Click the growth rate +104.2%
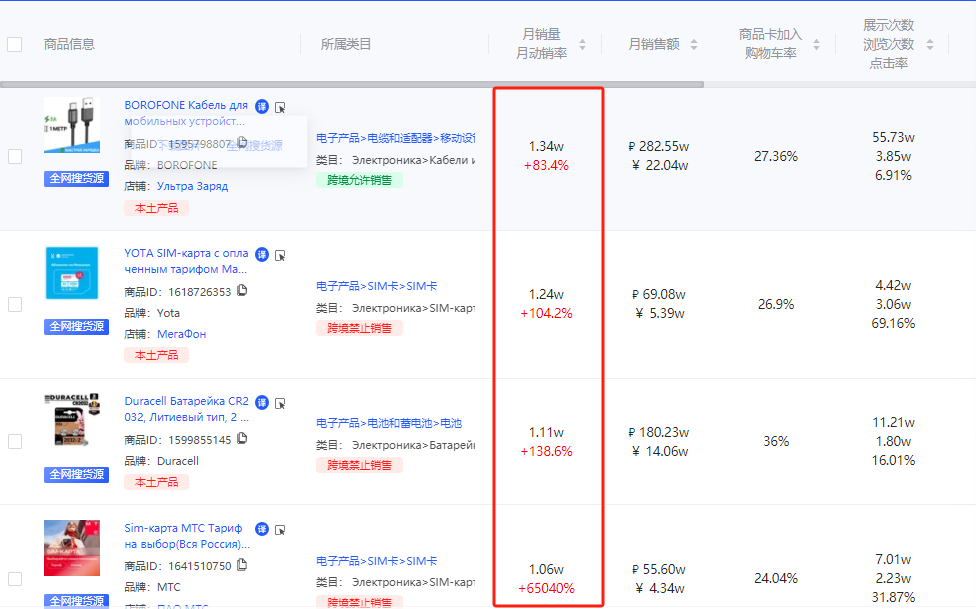The height and width of the screenshot is (609, 976). pos(546,313)
